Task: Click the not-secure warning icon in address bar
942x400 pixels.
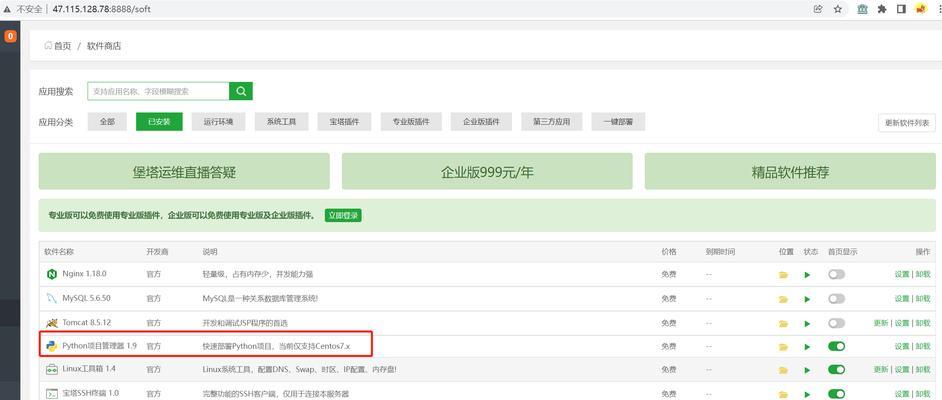Action: (x=7, y=10)
